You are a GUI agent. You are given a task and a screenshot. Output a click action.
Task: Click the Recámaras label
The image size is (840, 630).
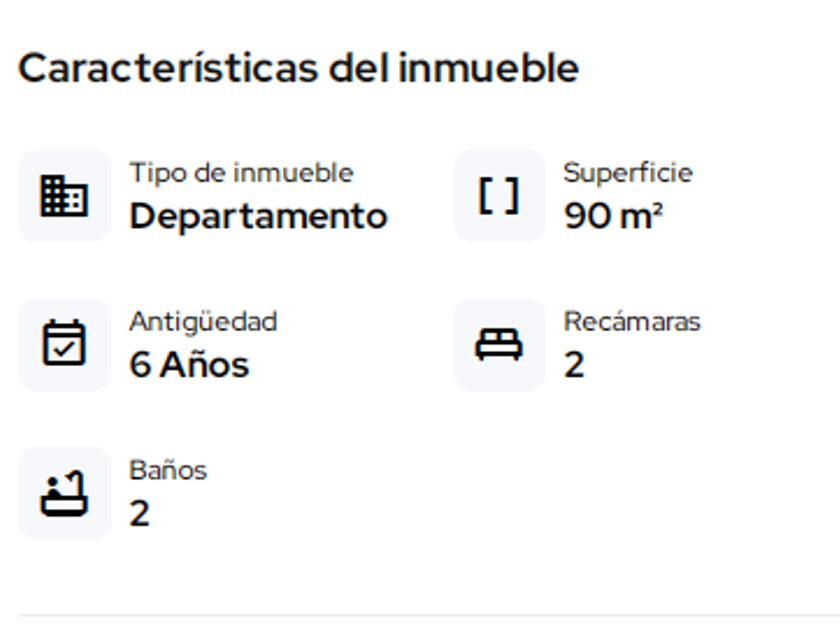tap(632, 322)
